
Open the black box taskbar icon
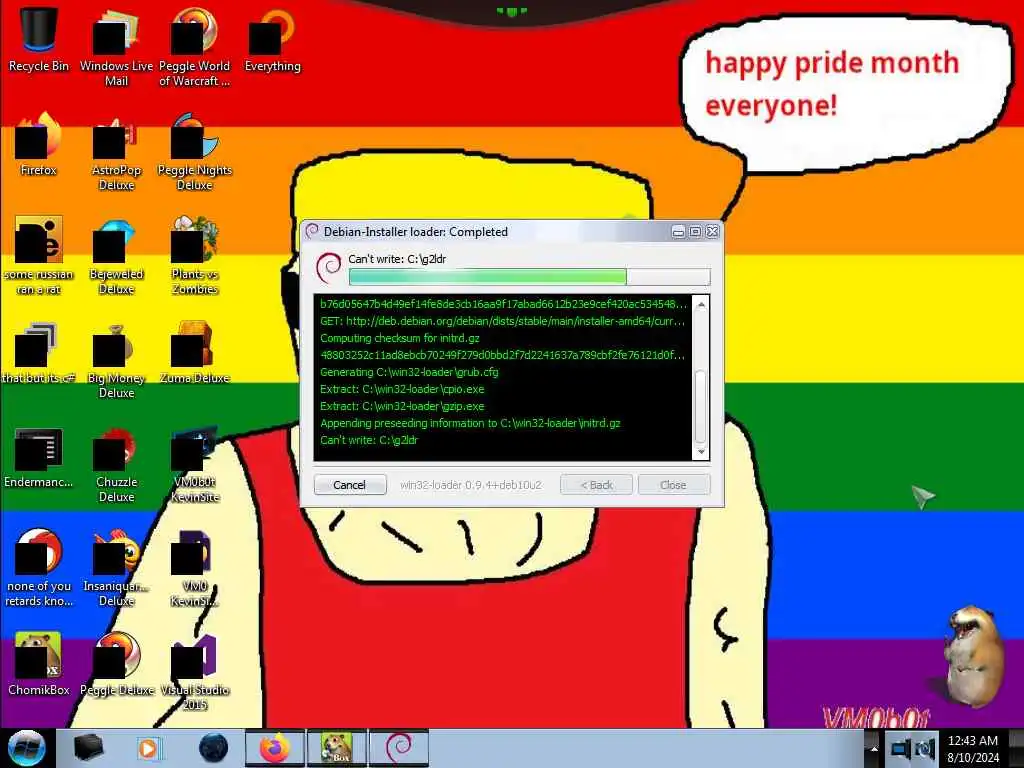click(x=89, y=748)
